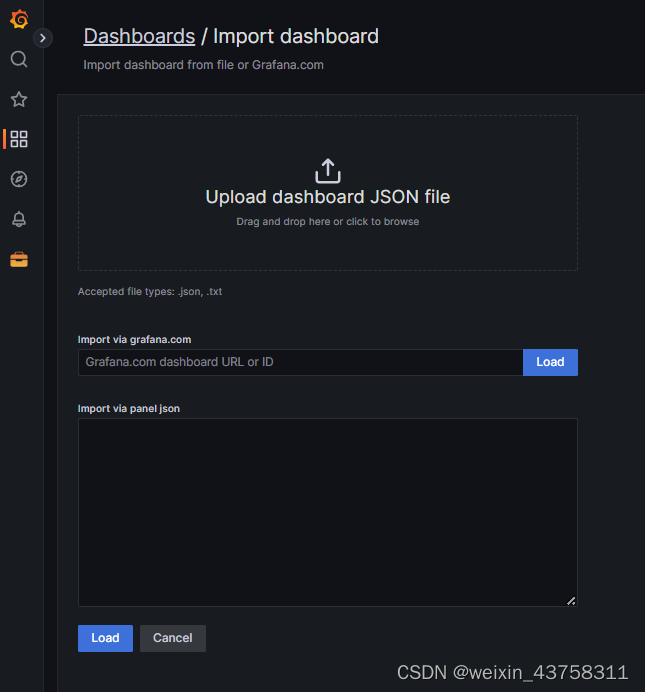The height and width of the screenshot is (692, 645).
Task: Open the orange briefcase icon in sidebar
Action: [19, 260]
